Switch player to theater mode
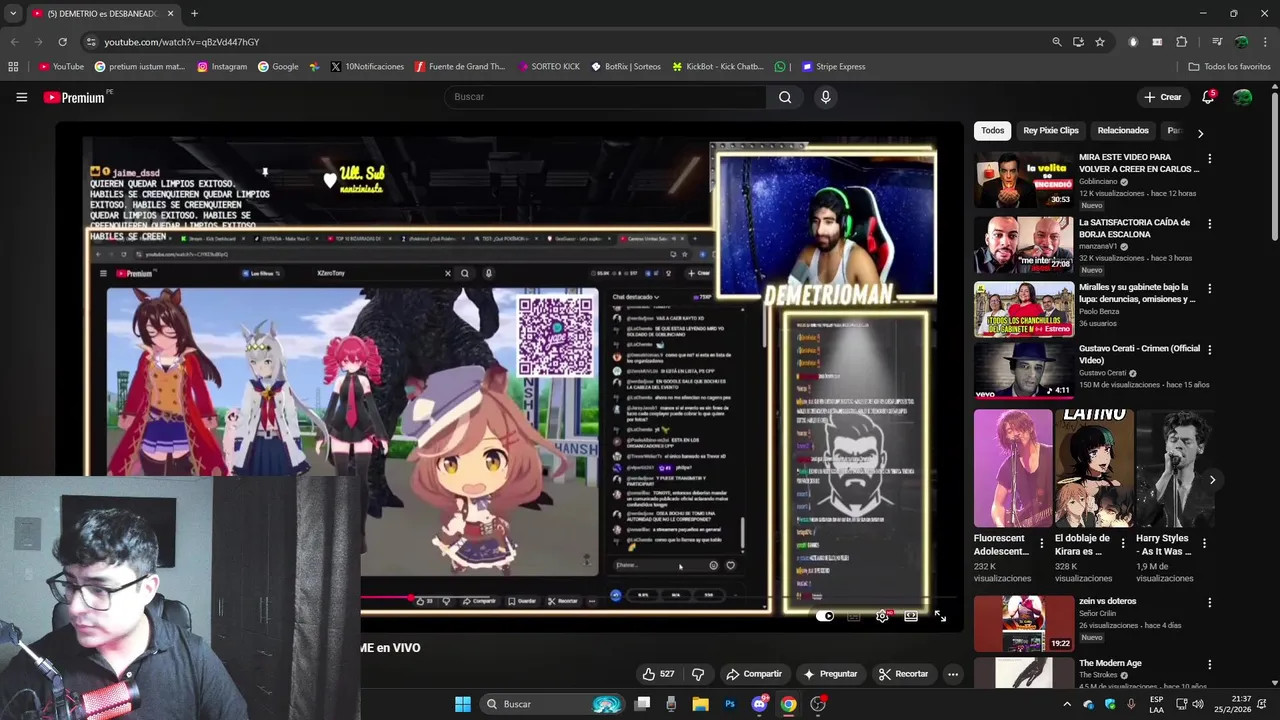The image size is (1280, 720). [911, 616]
